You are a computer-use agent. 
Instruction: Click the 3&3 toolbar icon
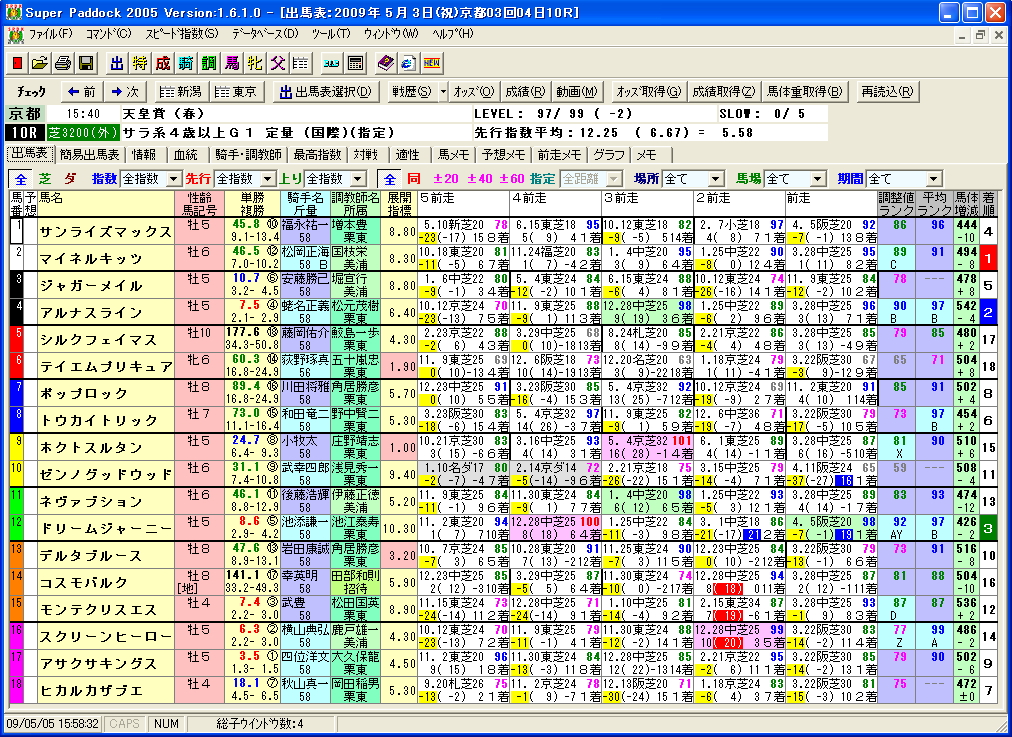pyautogui.click(x=332, y=63)
